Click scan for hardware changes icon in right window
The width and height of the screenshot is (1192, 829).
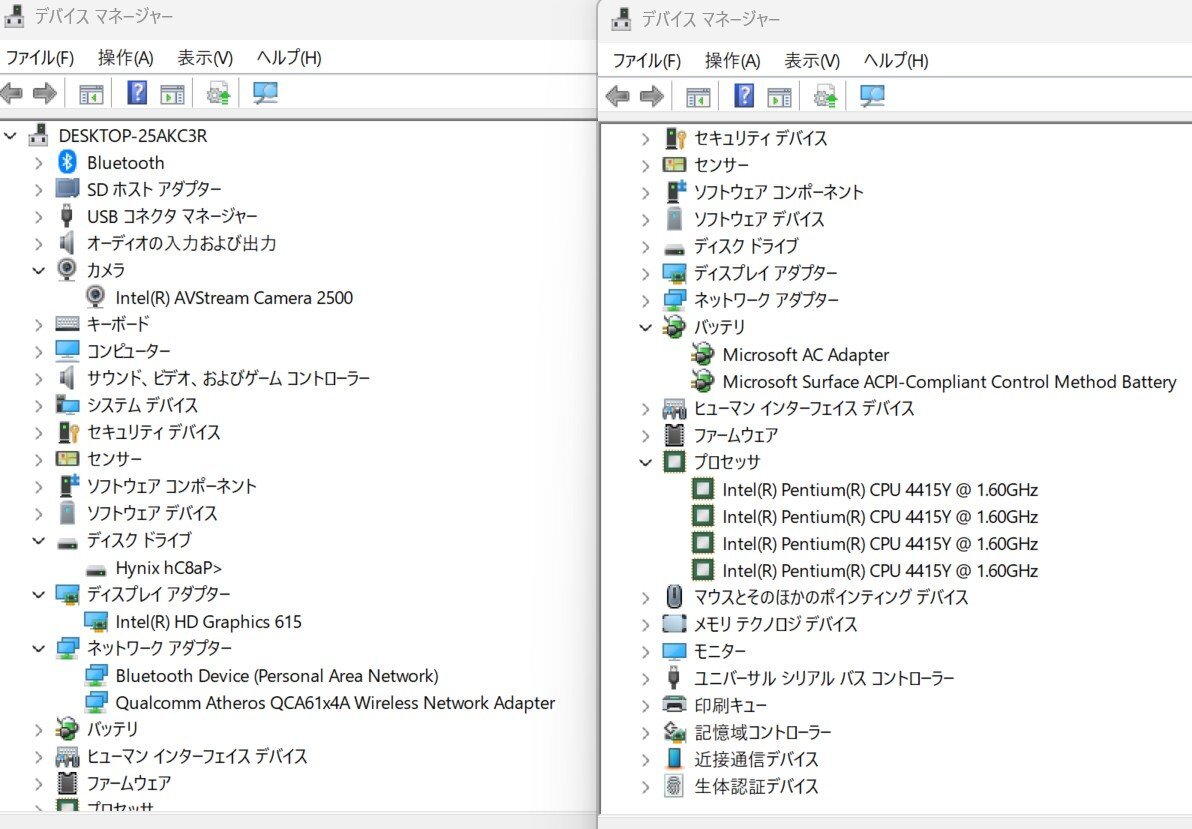coord(873,96)
